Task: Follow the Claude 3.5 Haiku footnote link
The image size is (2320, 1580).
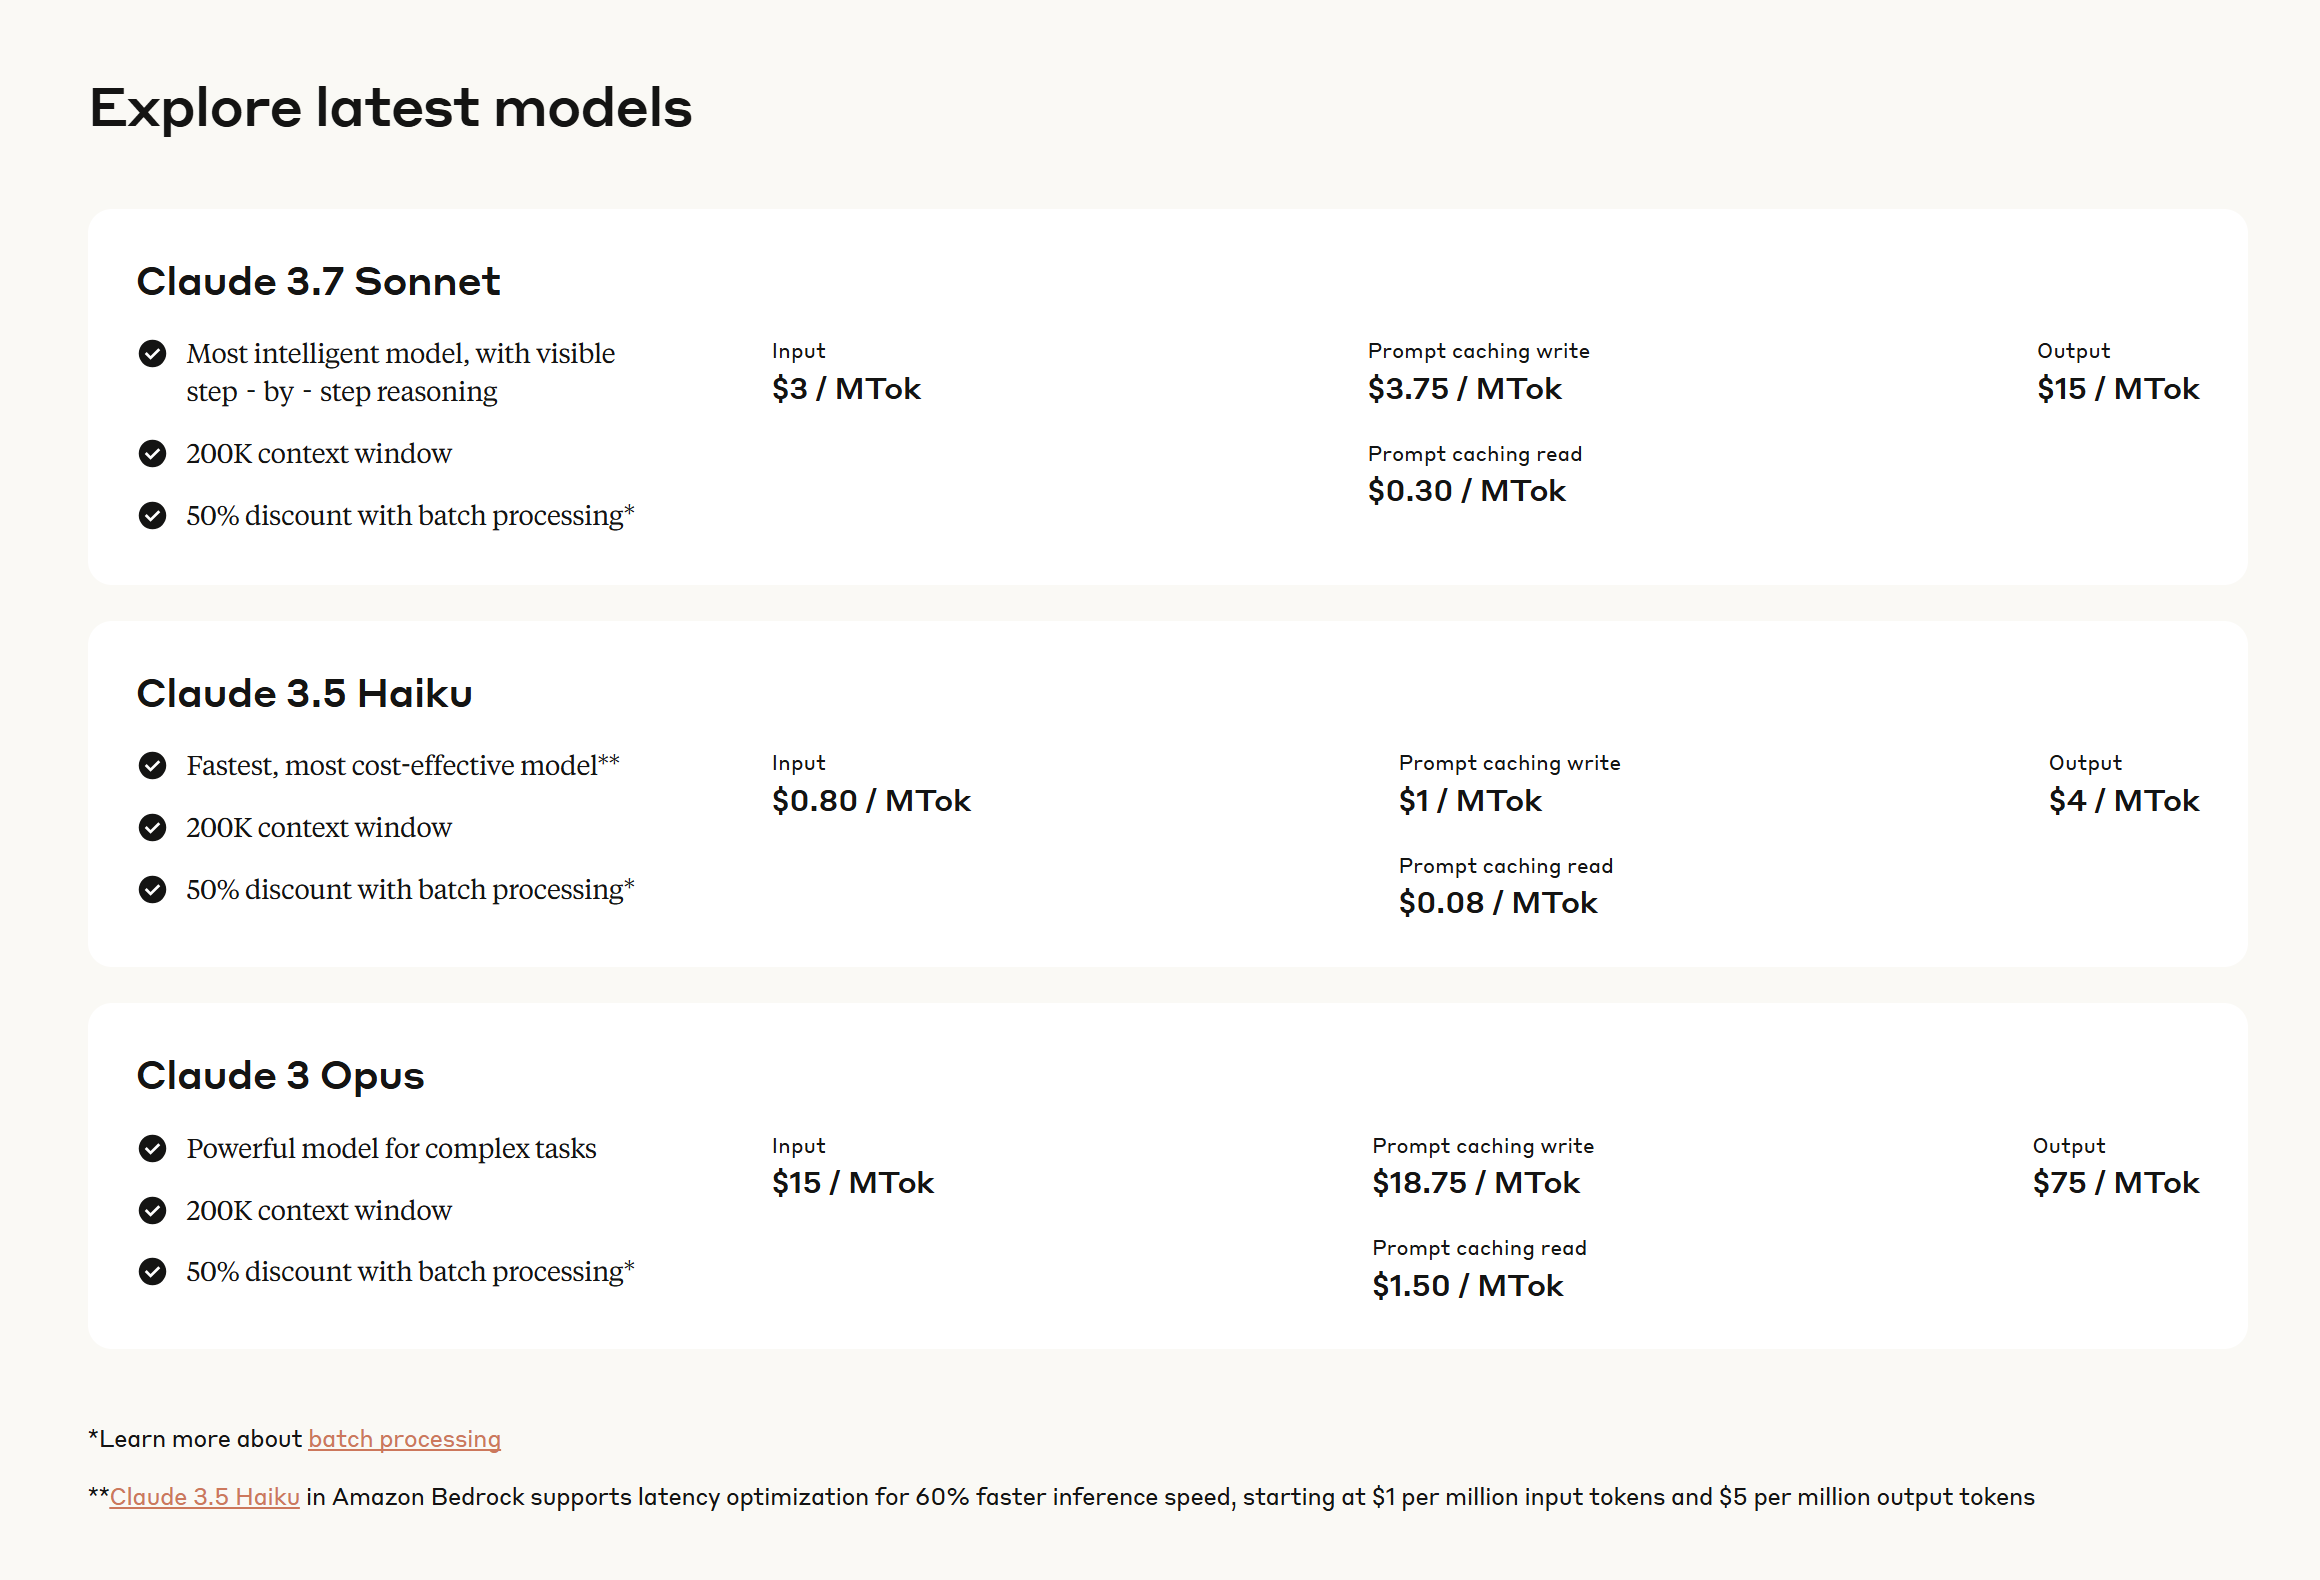Action: 204,1497
